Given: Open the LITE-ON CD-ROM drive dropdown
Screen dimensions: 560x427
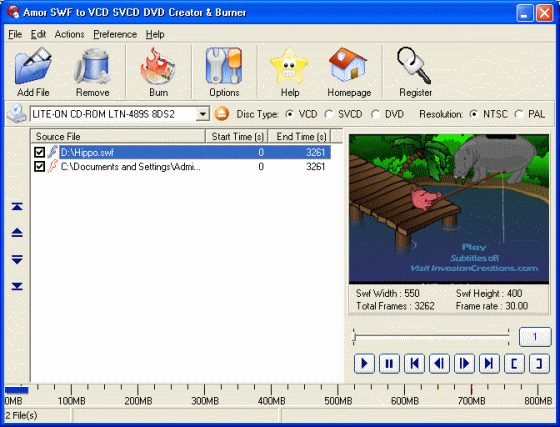Looking at the screenshot, I should 202,114.
